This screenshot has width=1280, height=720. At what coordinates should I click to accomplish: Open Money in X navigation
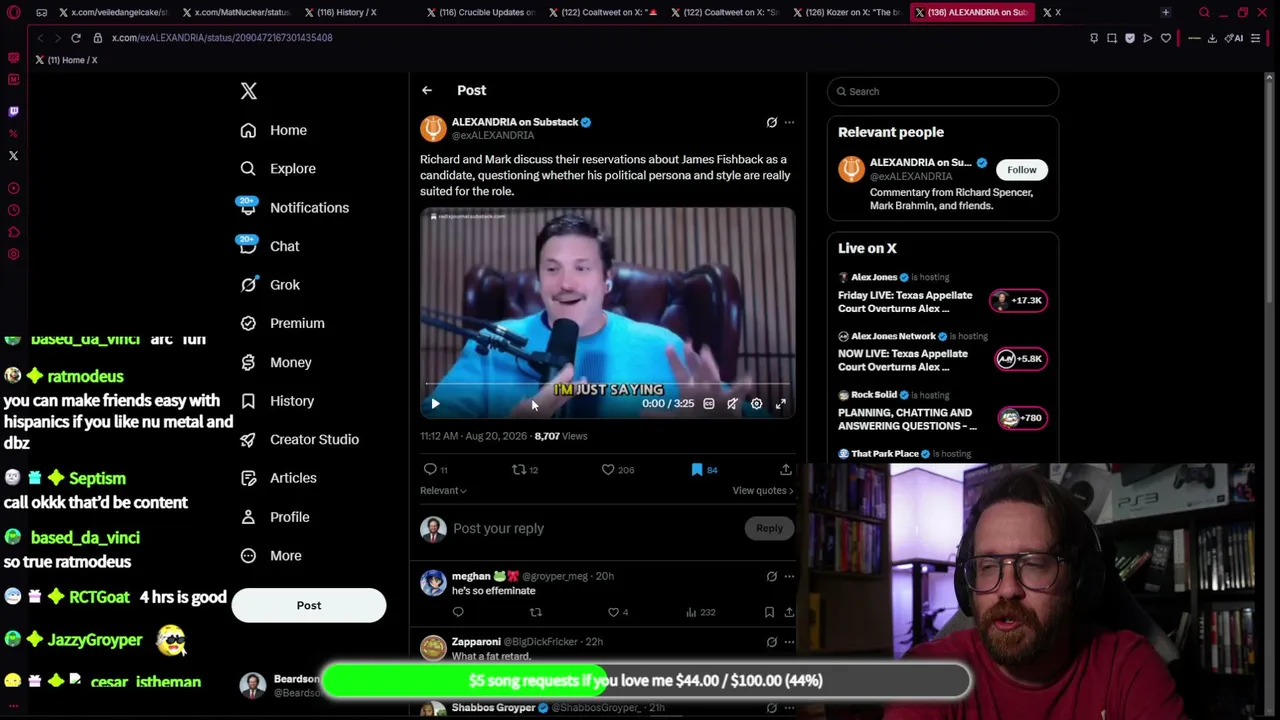[276, 362]
